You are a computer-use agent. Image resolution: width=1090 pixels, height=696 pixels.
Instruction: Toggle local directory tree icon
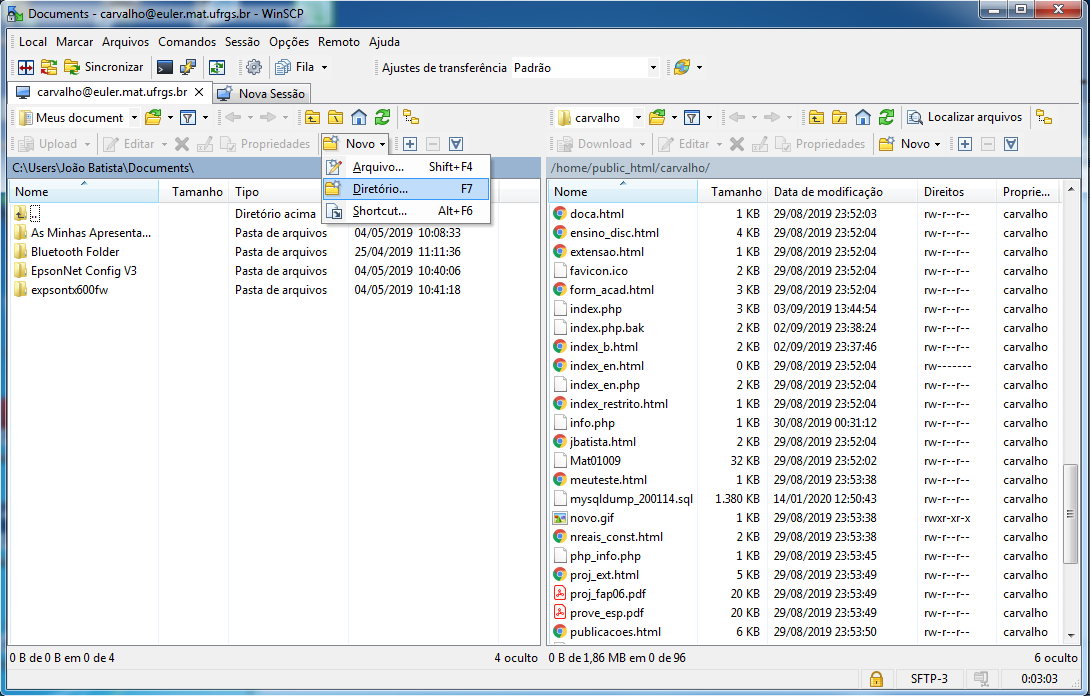(x=412, y=118)
